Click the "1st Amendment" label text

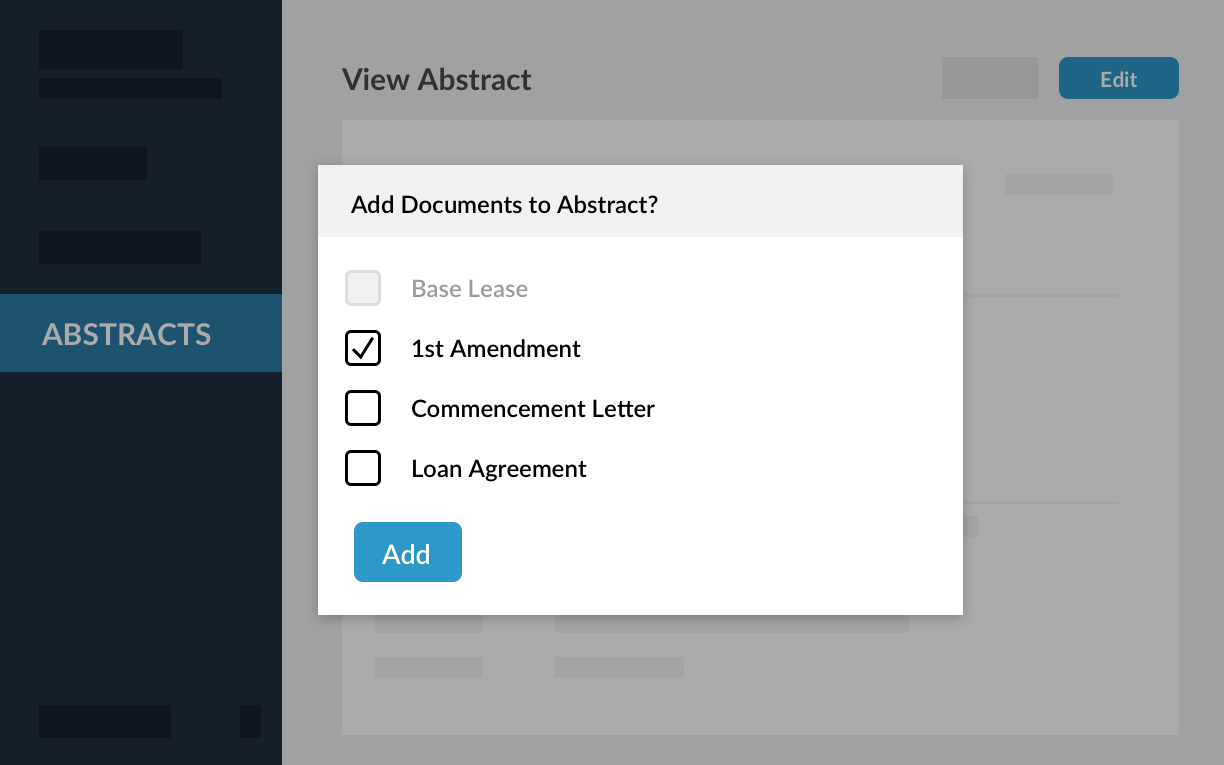495,349
